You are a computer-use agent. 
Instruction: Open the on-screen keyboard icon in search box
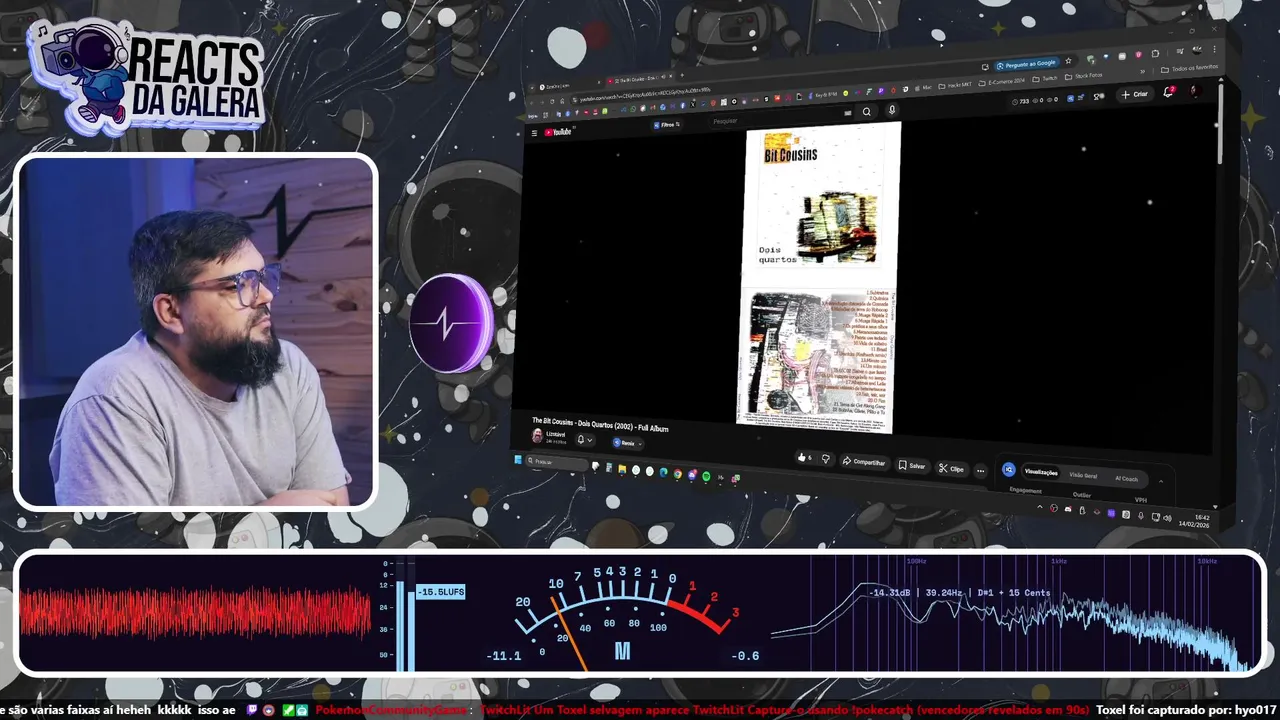point(847,113)
